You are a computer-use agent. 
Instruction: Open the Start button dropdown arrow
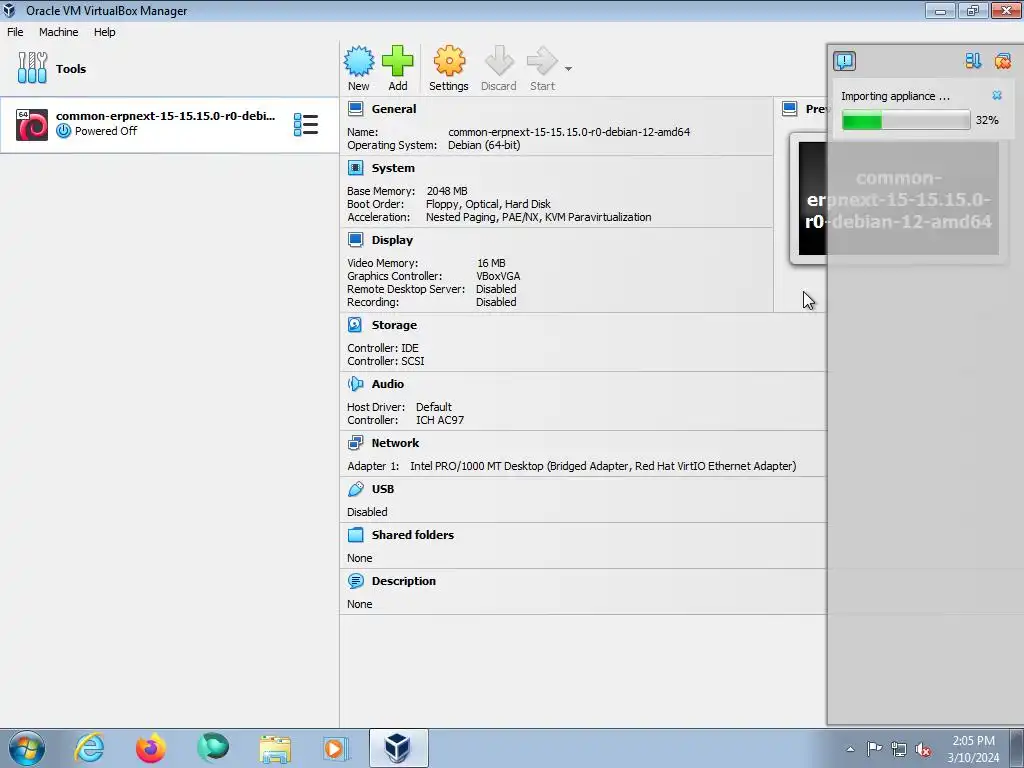(568, 69)
